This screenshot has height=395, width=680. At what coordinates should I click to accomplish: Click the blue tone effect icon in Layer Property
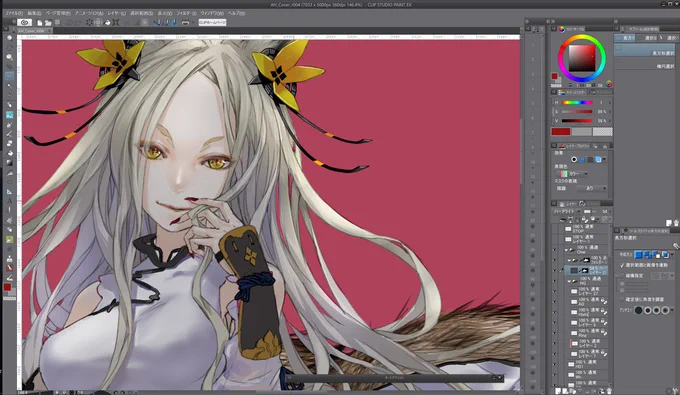coord(582,160)
